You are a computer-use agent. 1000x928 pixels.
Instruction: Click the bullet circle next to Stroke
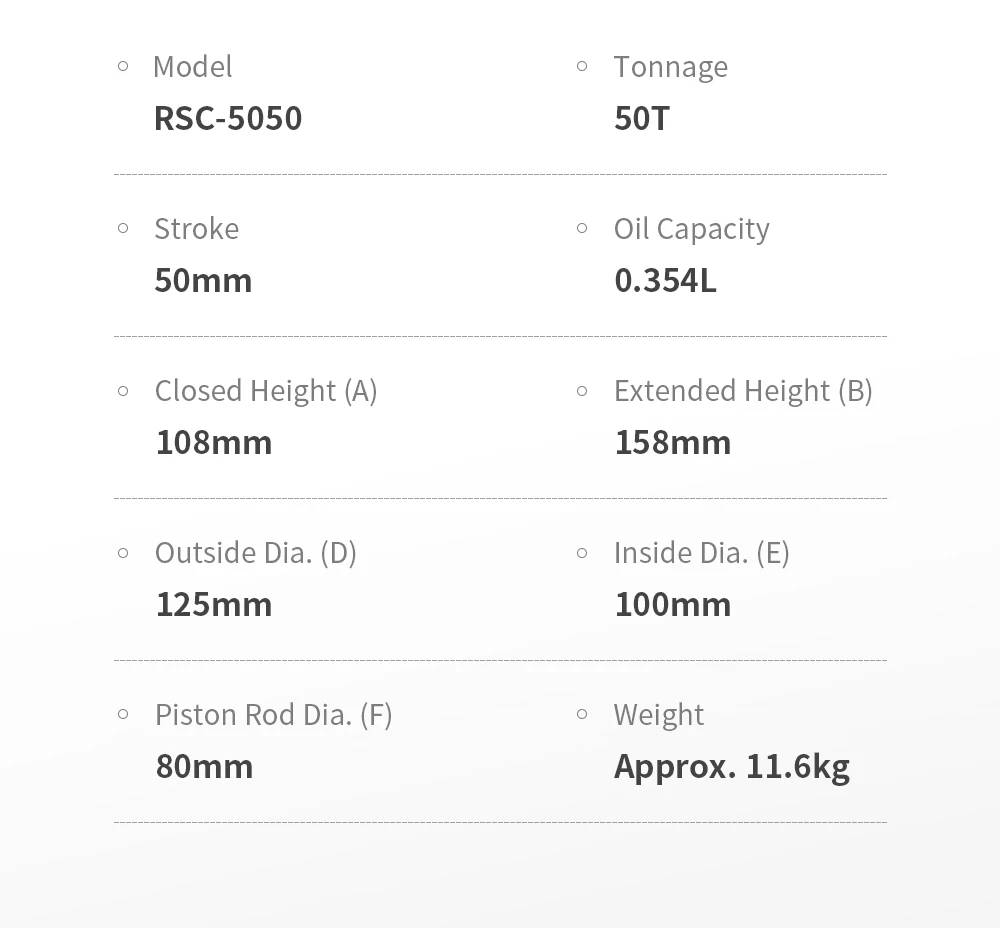coord(123,228)
